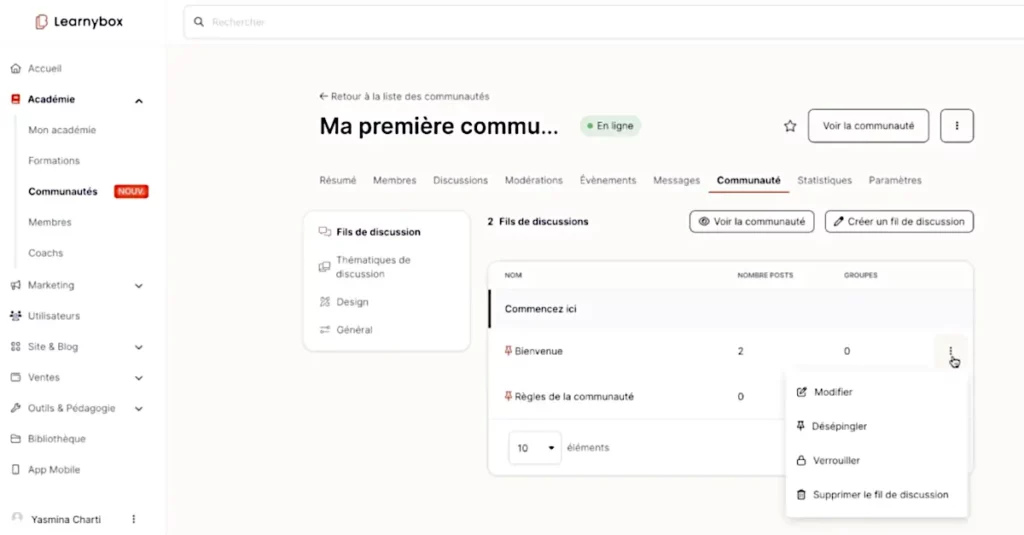This screenshot has height=535, width=1024.
Task: Open options next to Yasmina Charti
Action: pos(134,519)
